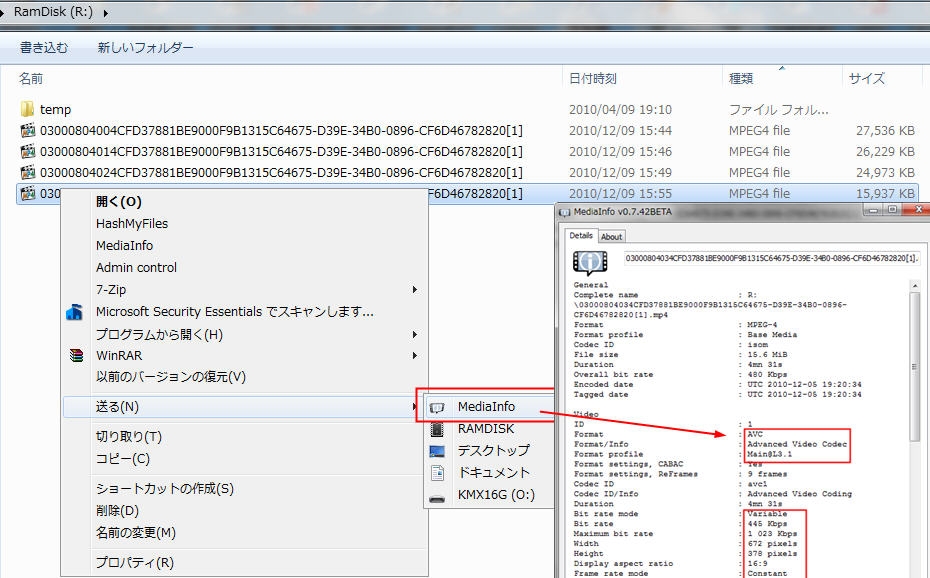930x578 pixels.
Task: Click the Microsoft Security Essentials icon in the context menu
Action: 75,312
